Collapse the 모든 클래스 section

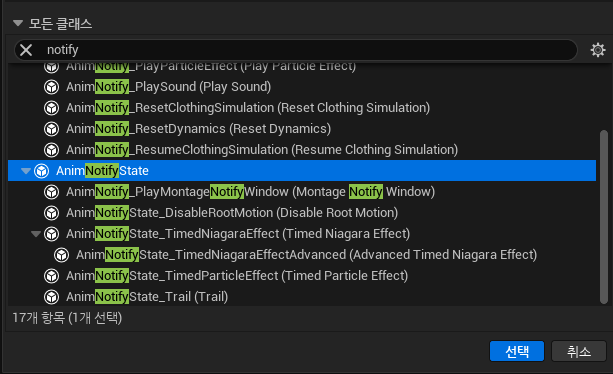[18, 23]
